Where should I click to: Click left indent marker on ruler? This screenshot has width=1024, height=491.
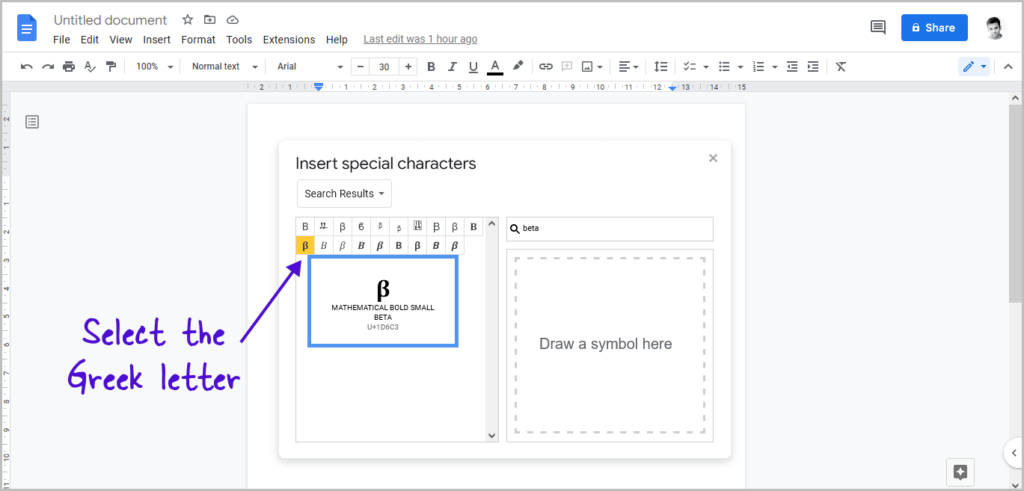coord(318,87)
